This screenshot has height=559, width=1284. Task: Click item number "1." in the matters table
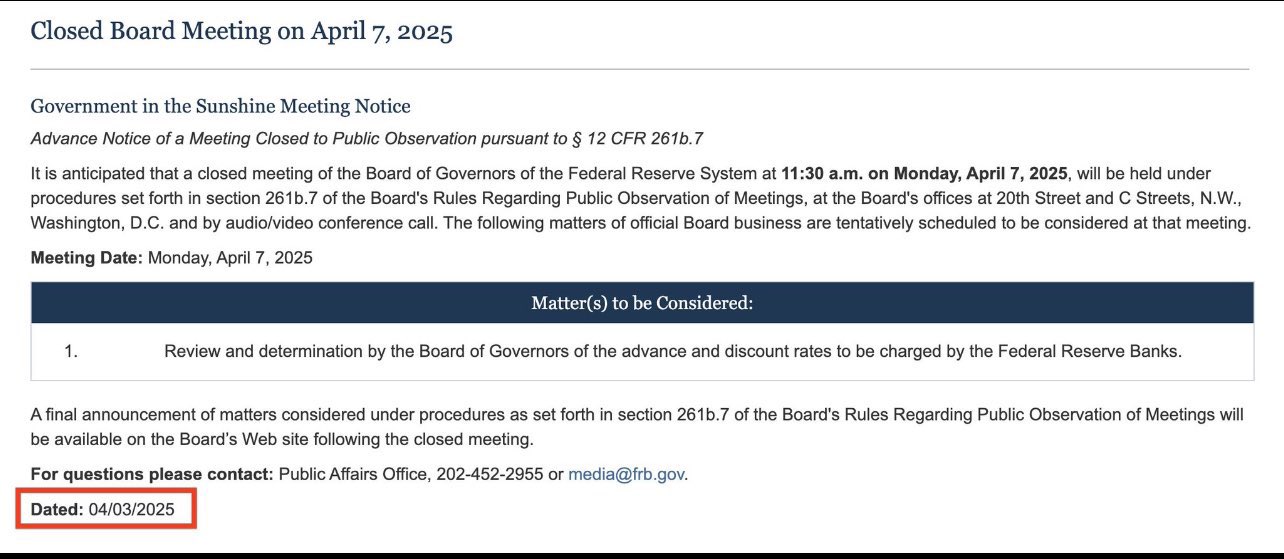[71, 352]
